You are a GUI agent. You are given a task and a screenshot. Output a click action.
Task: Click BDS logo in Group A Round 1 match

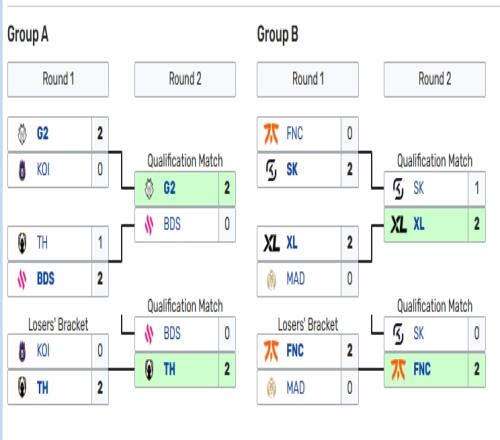pyautogui.click(x=22, y=279)
